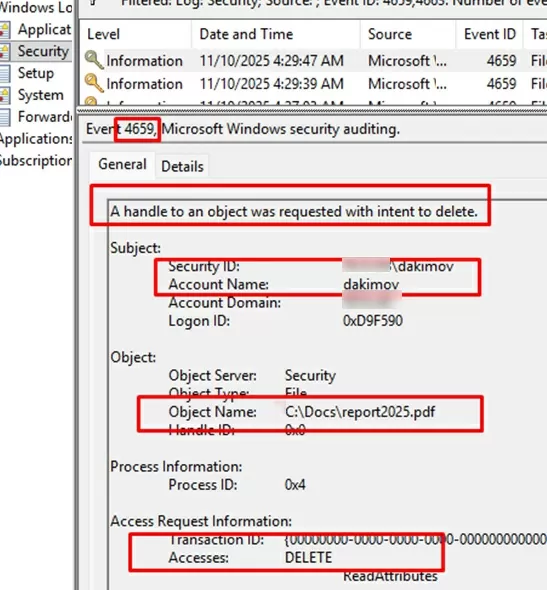The height and width of the screenshot is (590, 547).
Task: Click Object Server value Security
Action: pyautogui.click(x=310, y=375)
